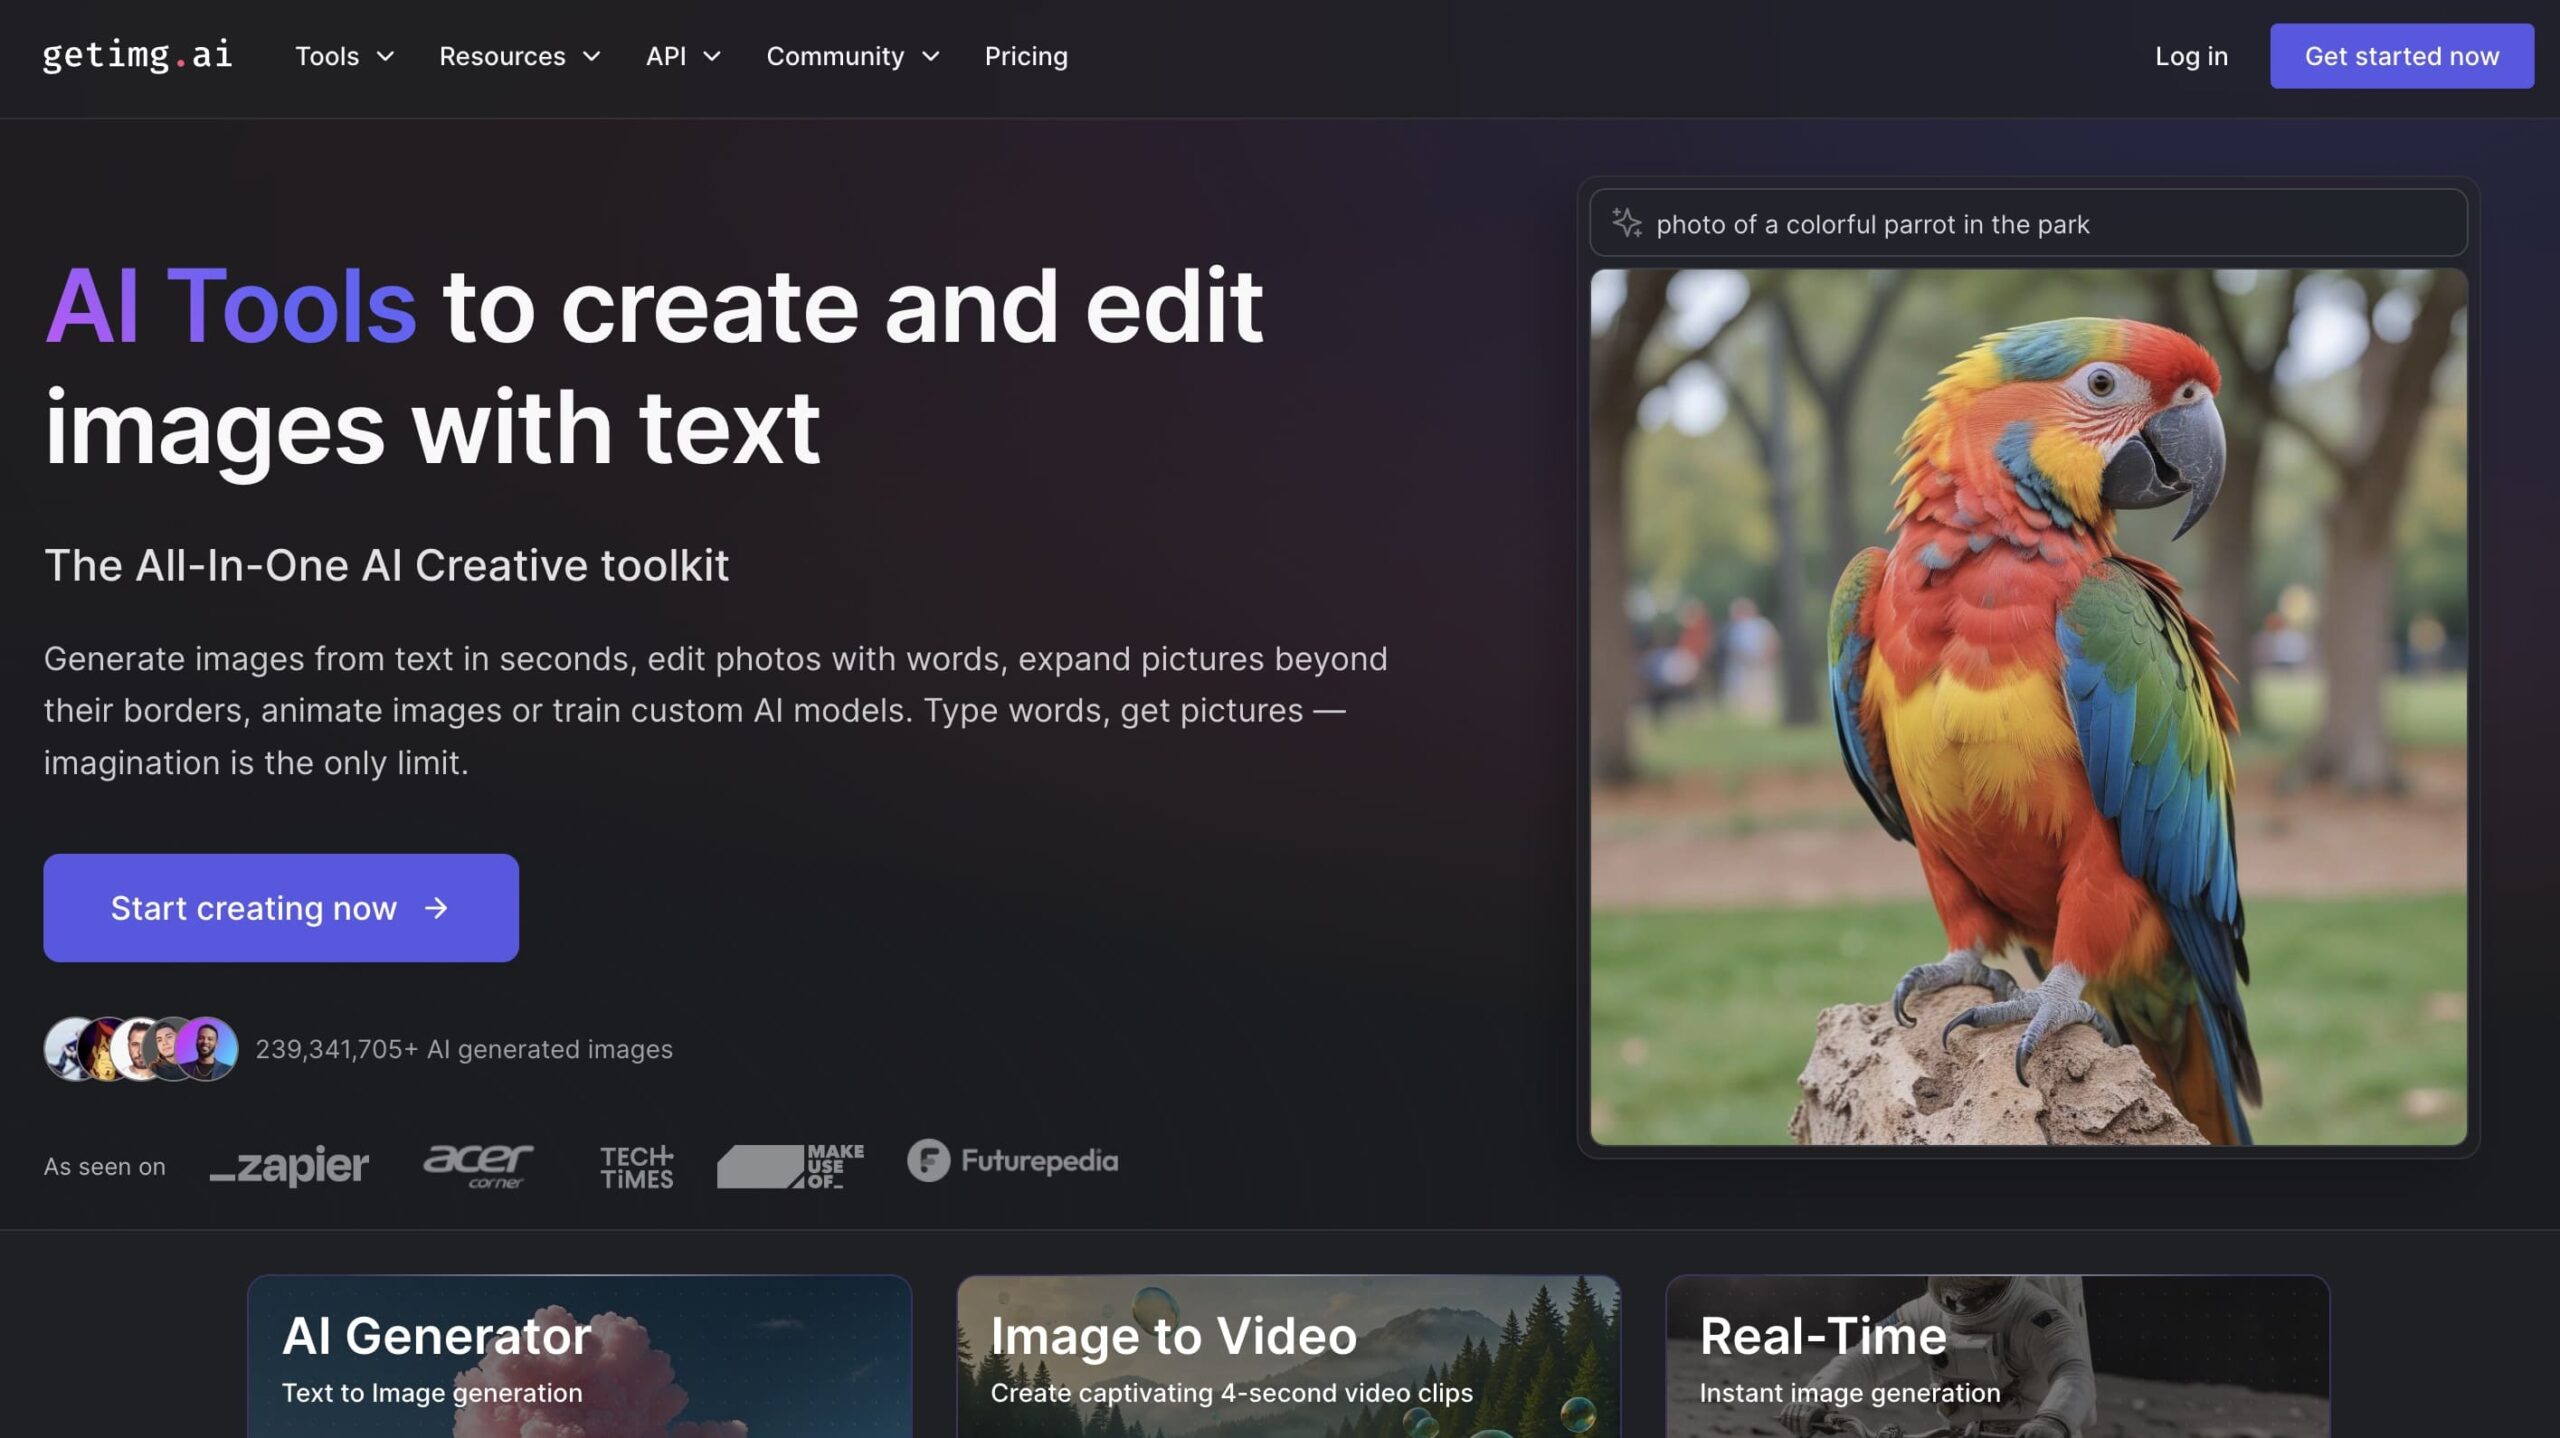Screen dimensions: 2560x1438
Task: Expand the Tools dropdown menu
Action: click(x=344, y=56)
